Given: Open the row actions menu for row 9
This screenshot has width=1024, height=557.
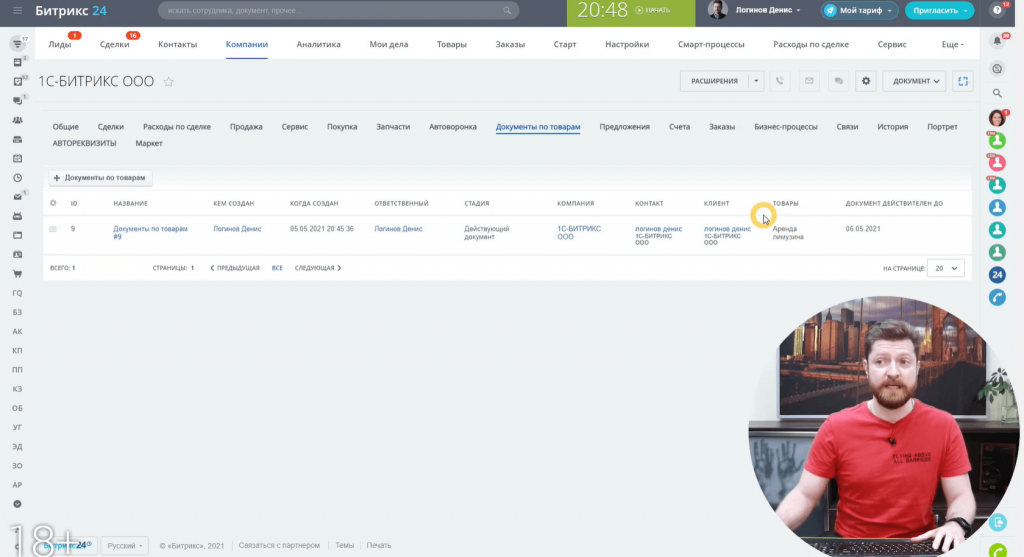Looking at the screenshot, I should 53,229.
